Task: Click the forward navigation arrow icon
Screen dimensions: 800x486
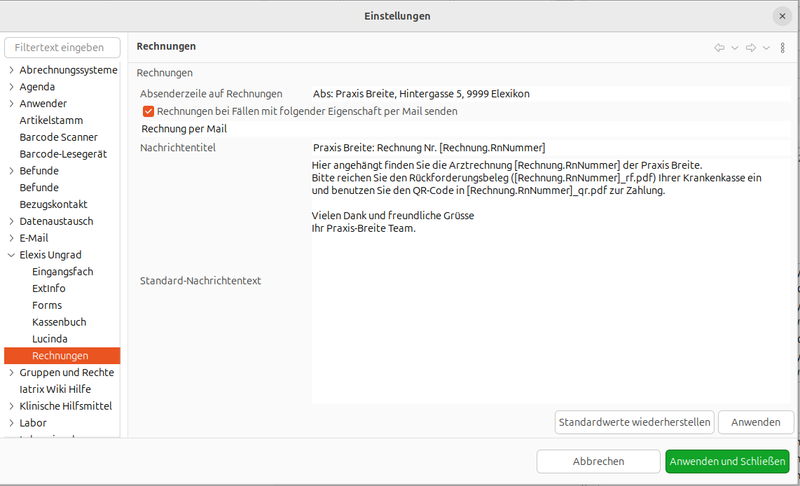Action: coord(751,47)
